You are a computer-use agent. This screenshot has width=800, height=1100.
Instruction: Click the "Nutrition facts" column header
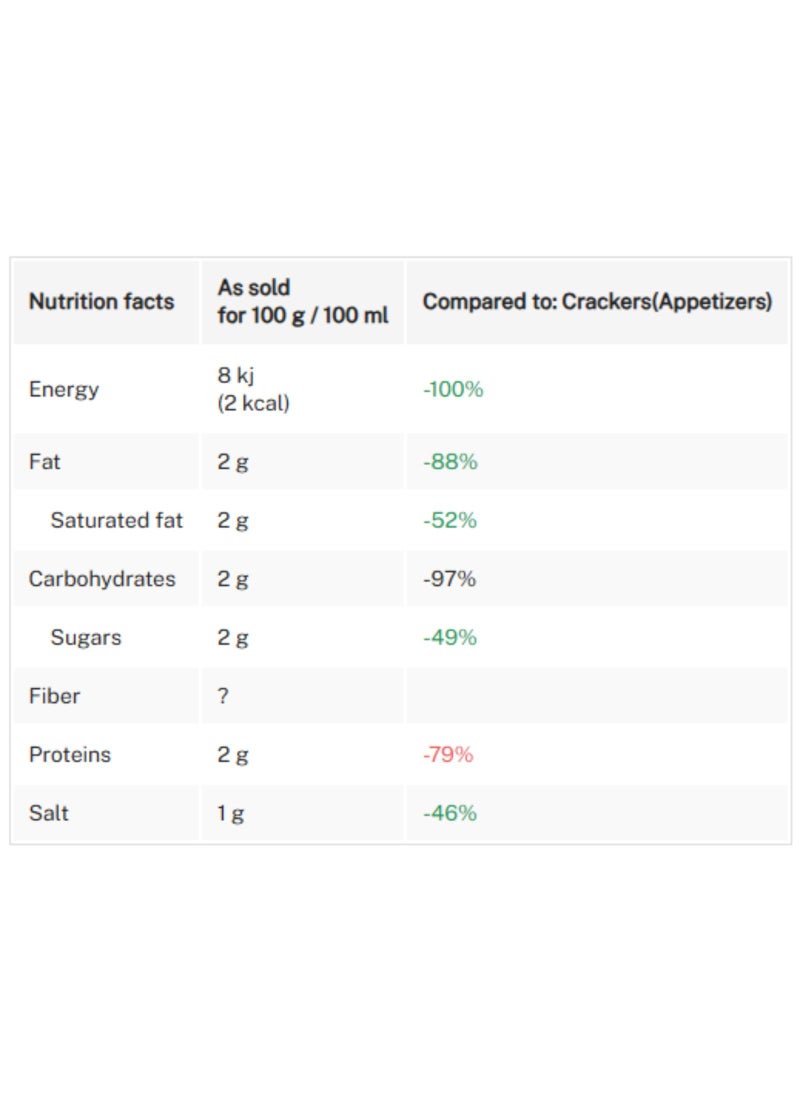tap(101, 302)
